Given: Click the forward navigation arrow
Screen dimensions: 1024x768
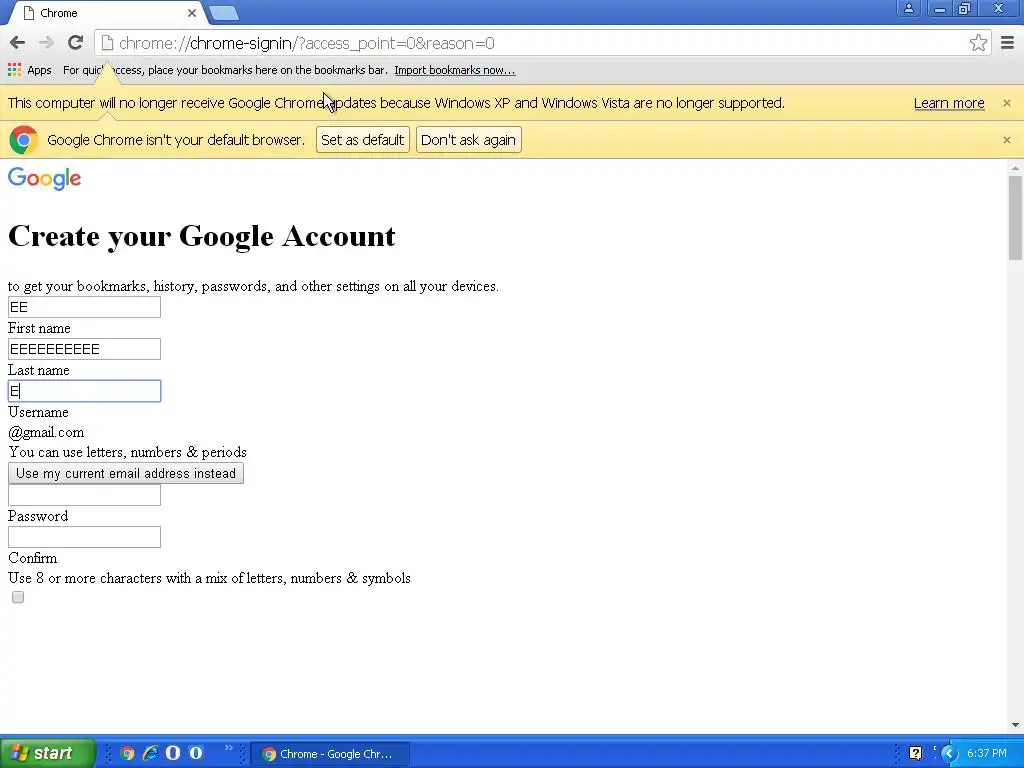Looking at the screenshot, I should (46, 43).
